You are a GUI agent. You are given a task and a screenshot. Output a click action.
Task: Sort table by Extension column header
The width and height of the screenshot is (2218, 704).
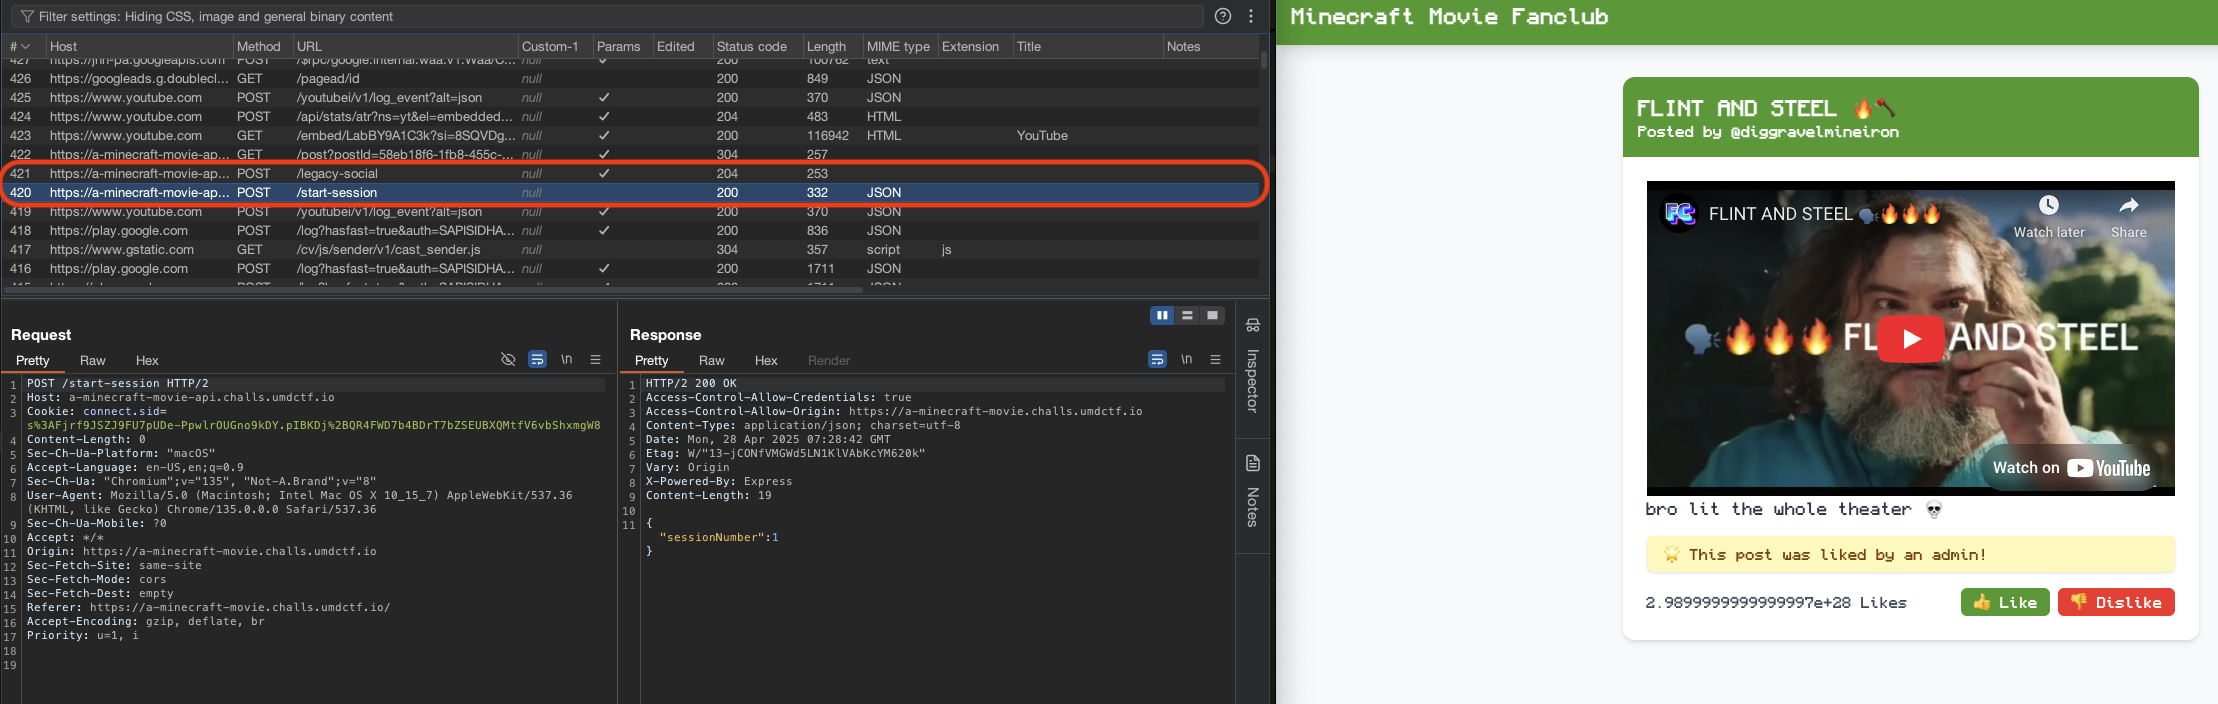pos(970,46)
